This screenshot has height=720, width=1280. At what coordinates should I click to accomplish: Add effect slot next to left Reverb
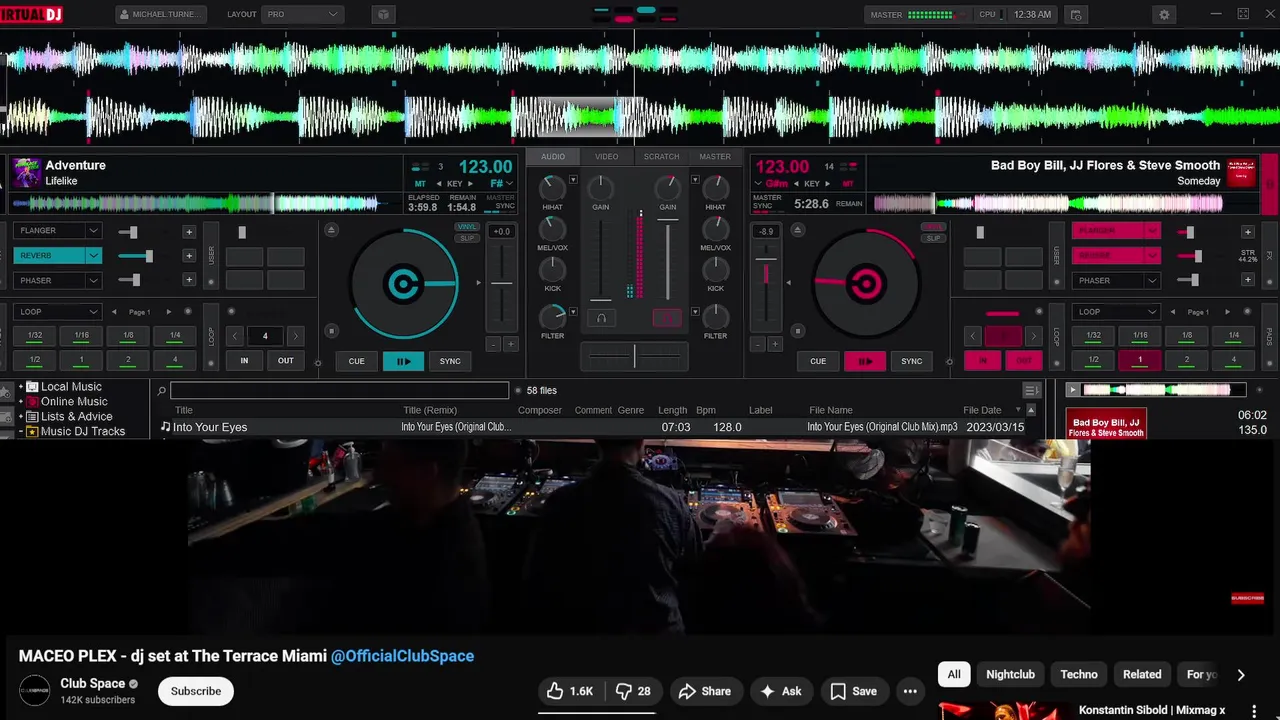point(189,256)
